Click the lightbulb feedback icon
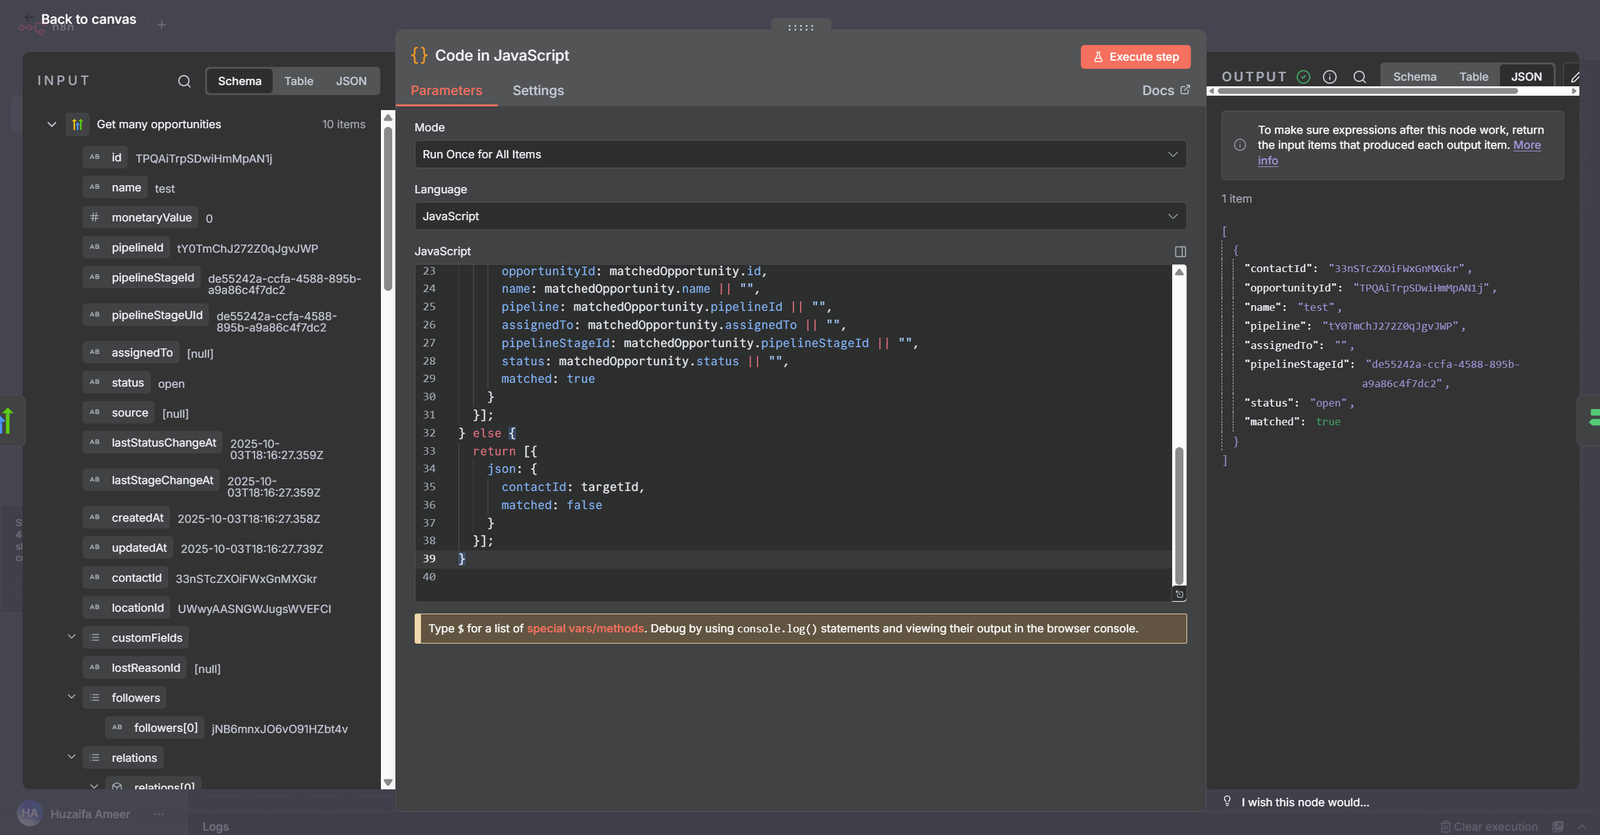Viewport: 1600px width, 835px height. (x=1227, y=801)
